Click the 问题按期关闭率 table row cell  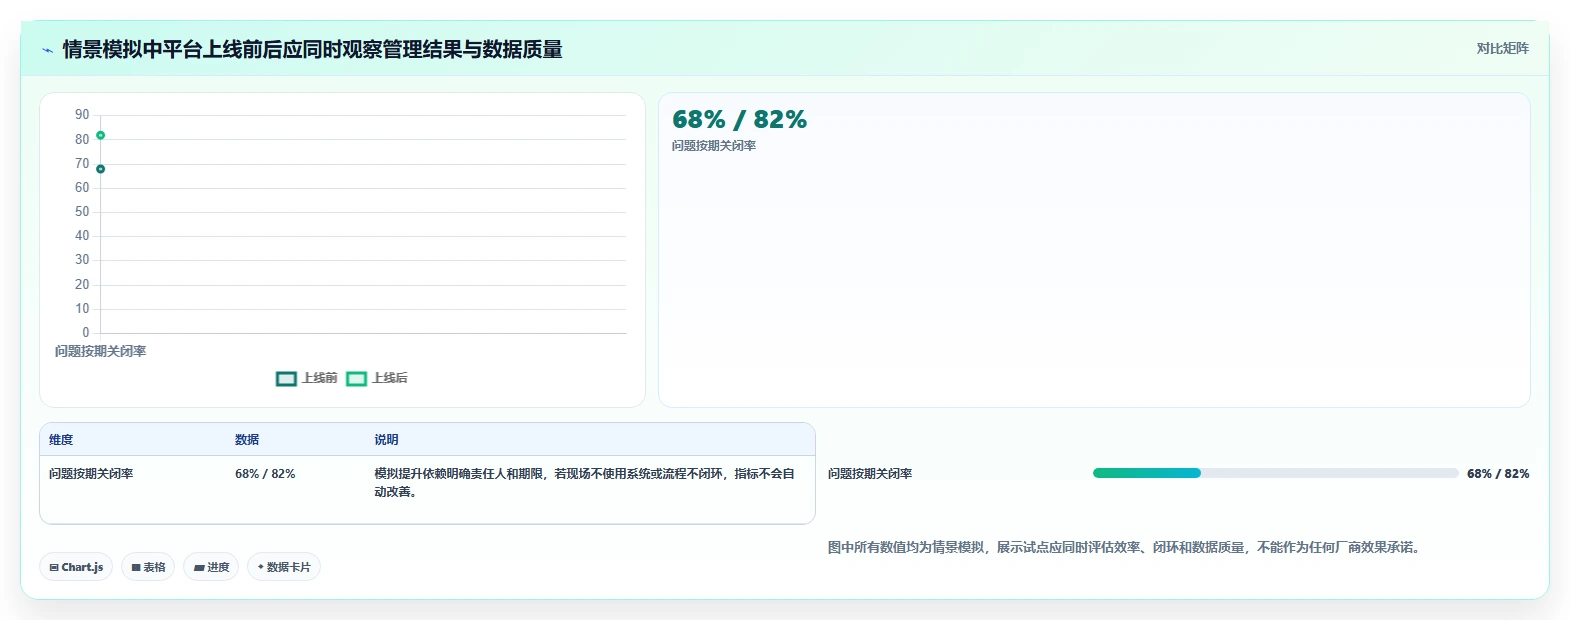click(91, 474)
